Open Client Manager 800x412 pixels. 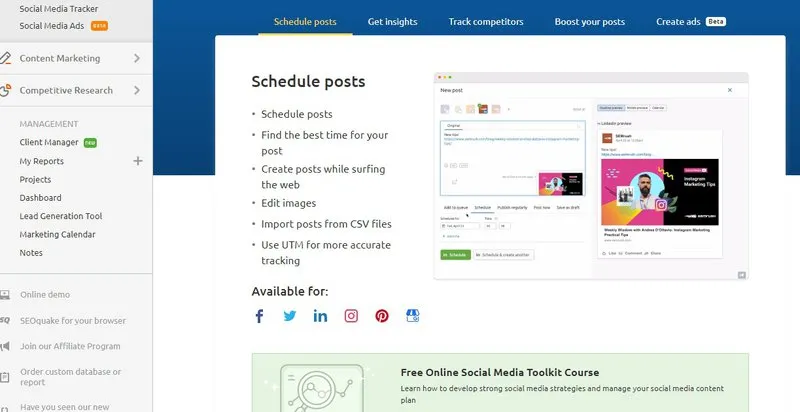click(x=49, y=142)
